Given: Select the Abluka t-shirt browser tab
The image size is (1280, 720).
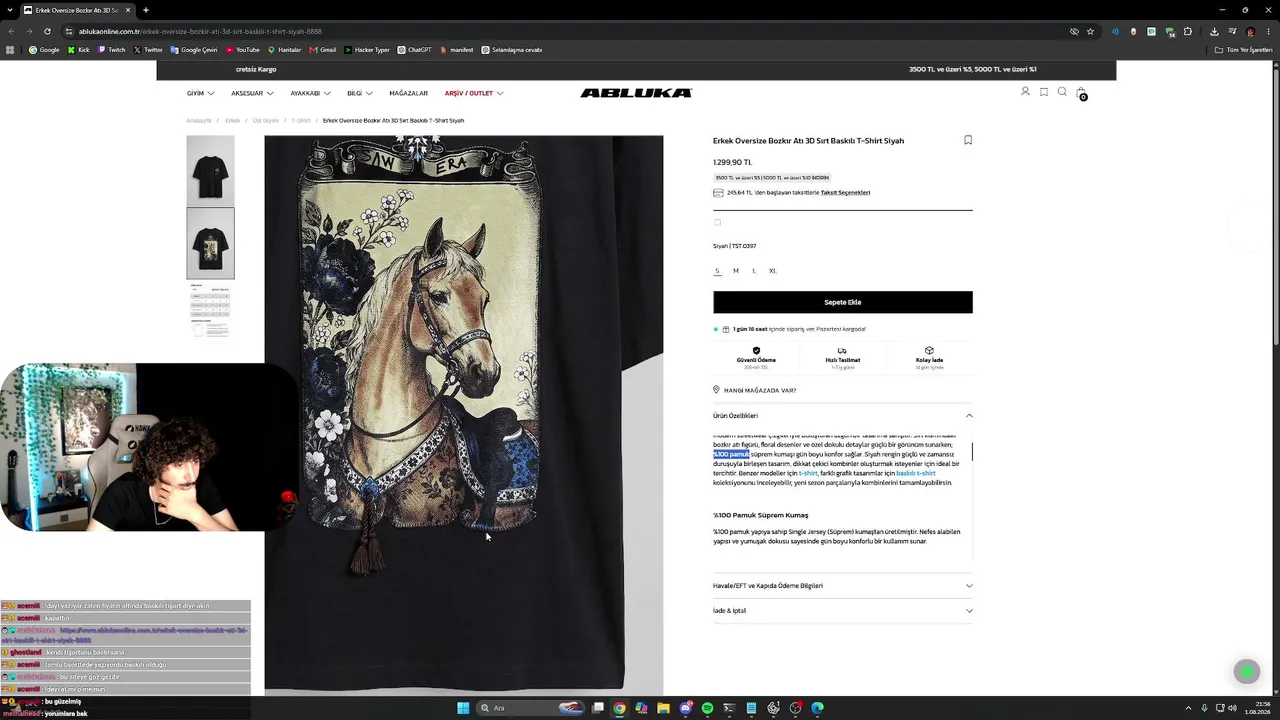Looking at the screenshot, I should point(78,10).
